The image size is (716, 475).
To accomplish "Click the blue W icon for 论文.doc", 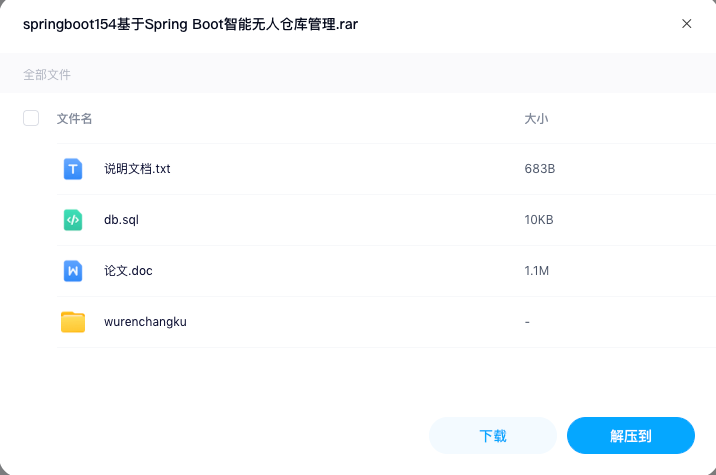I will [73, 271].
